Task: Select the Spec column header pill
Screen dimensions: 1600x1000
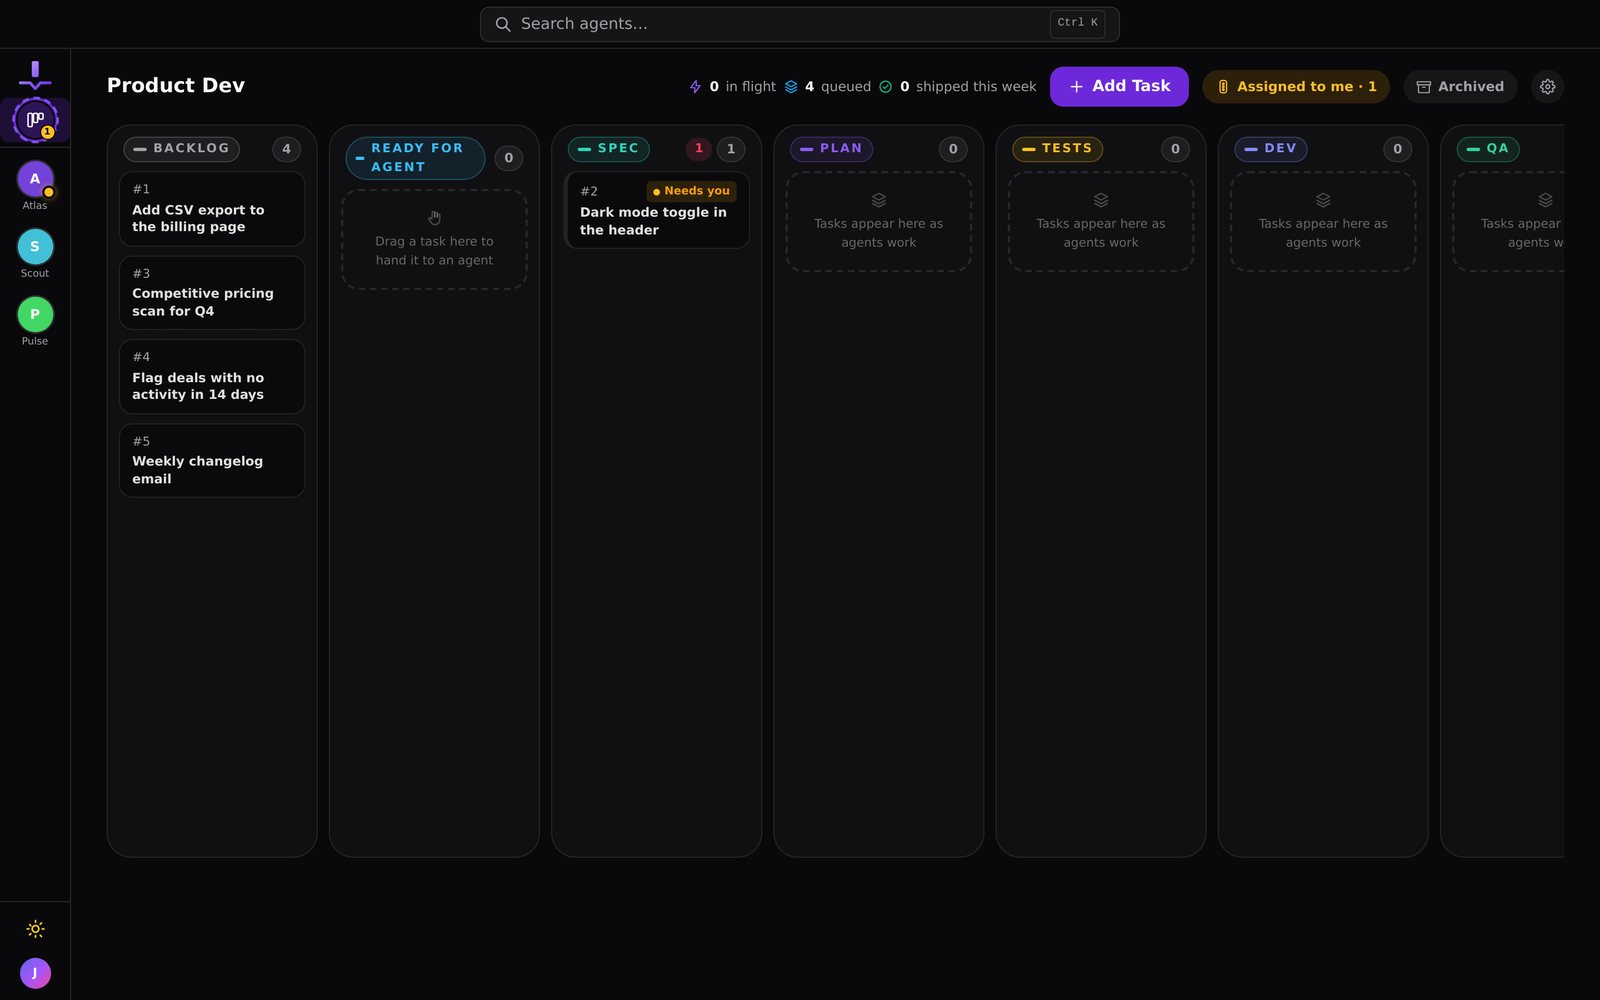Action: [x=608, y=149]
